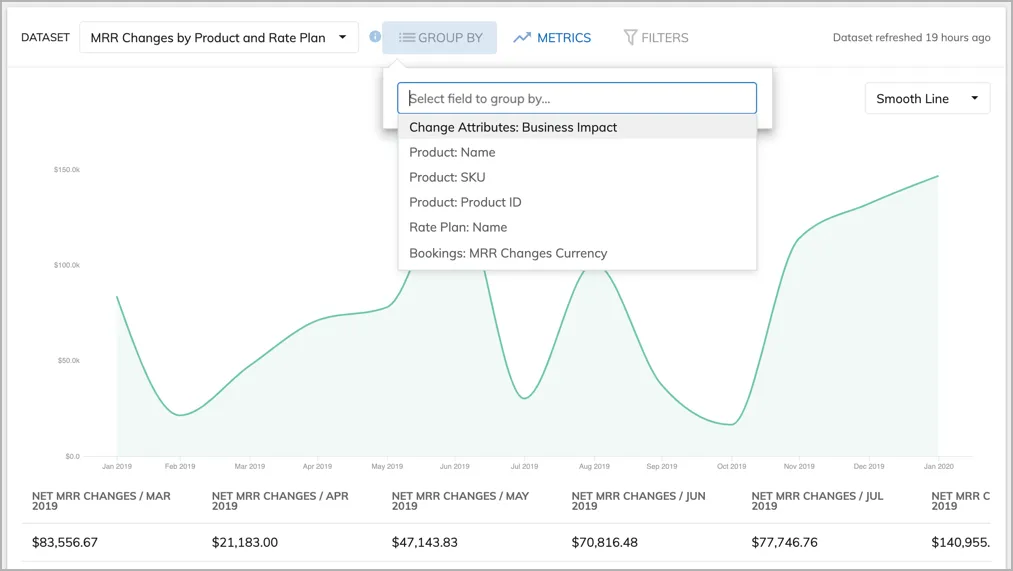This screenshot has height=571, width=1013.
Task: Open the dataset dropdown MRR Changes by Product
Action: point(218,37)
